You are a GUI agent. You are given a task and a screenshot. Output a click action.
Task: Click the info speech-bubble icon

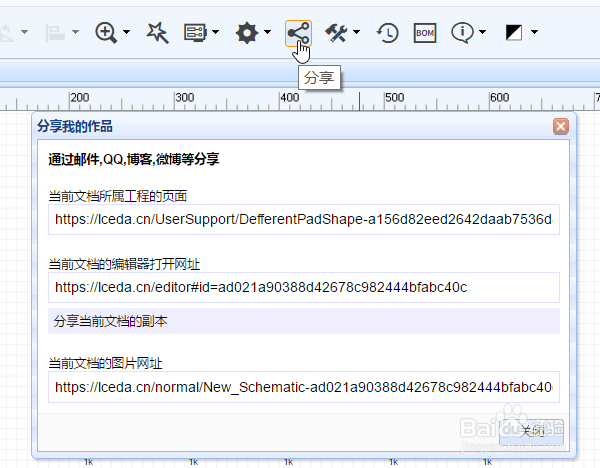coord(463,33)
